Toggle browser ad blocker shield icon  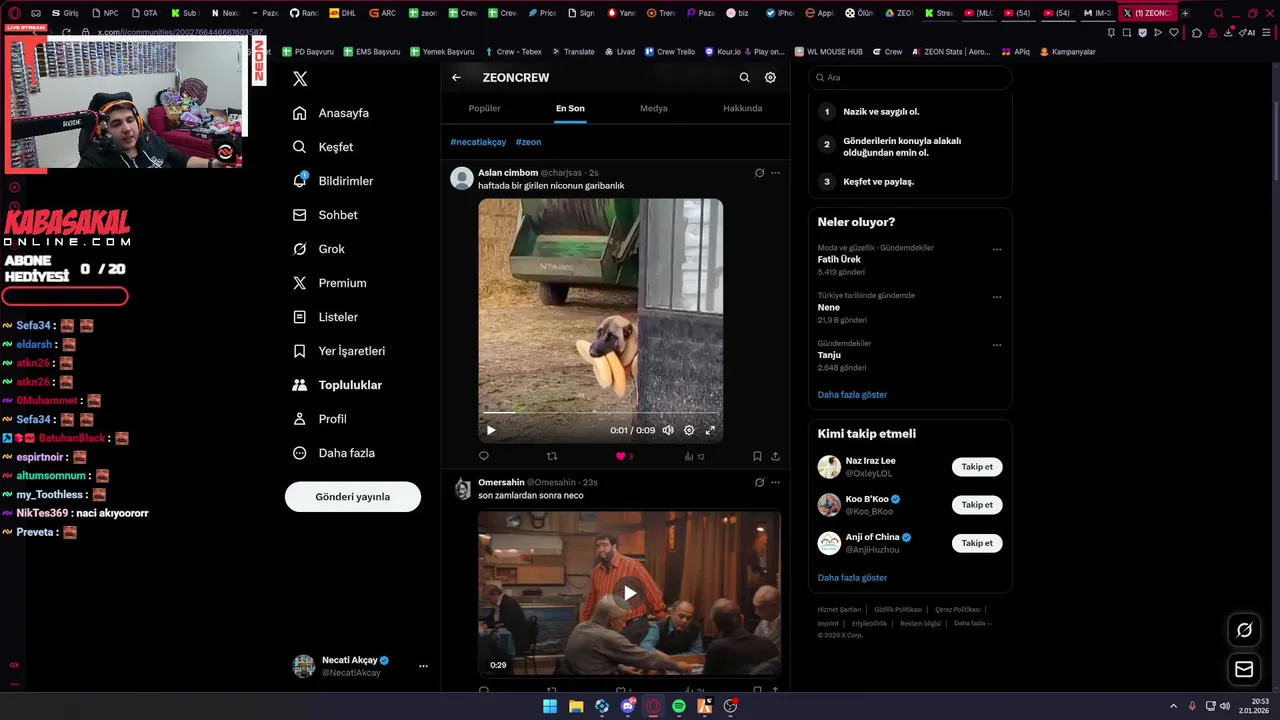click(1144, 32)
